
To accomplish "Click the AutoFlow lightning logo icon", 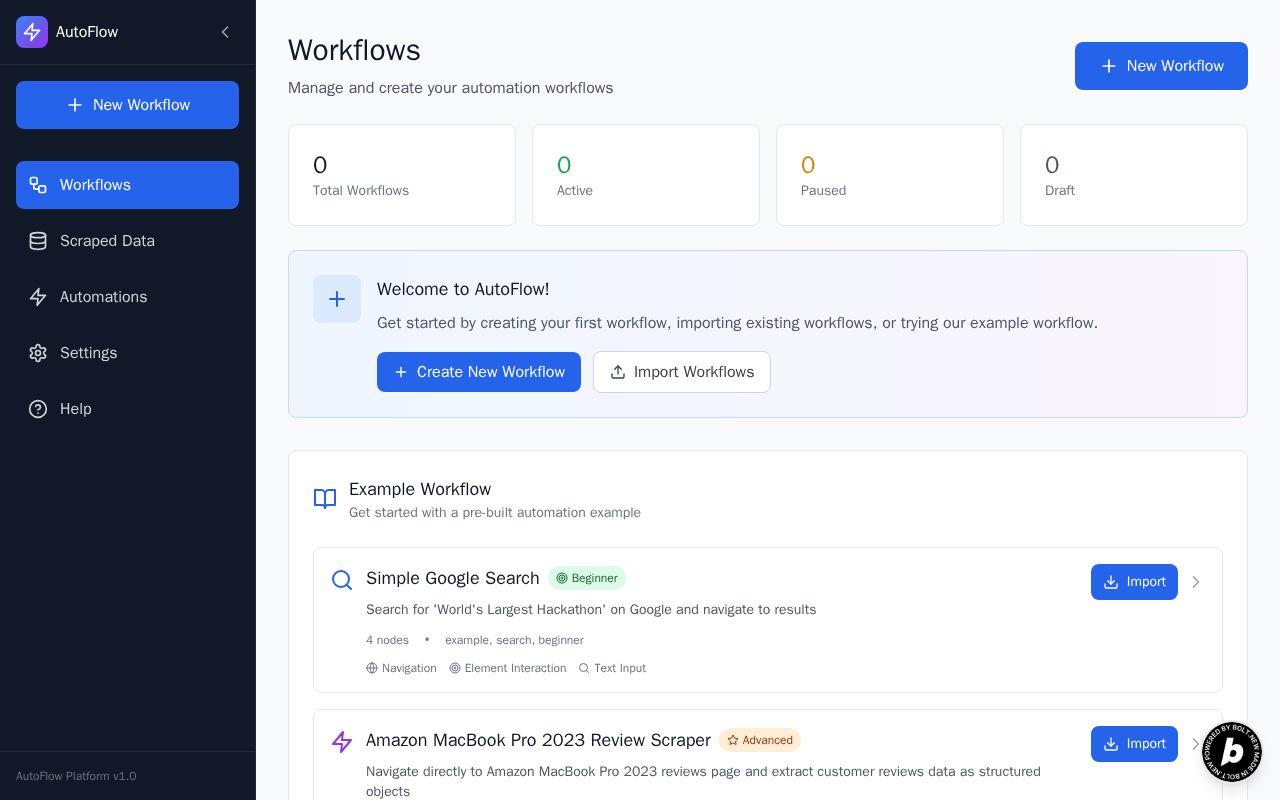I will (x=32, y=32).
